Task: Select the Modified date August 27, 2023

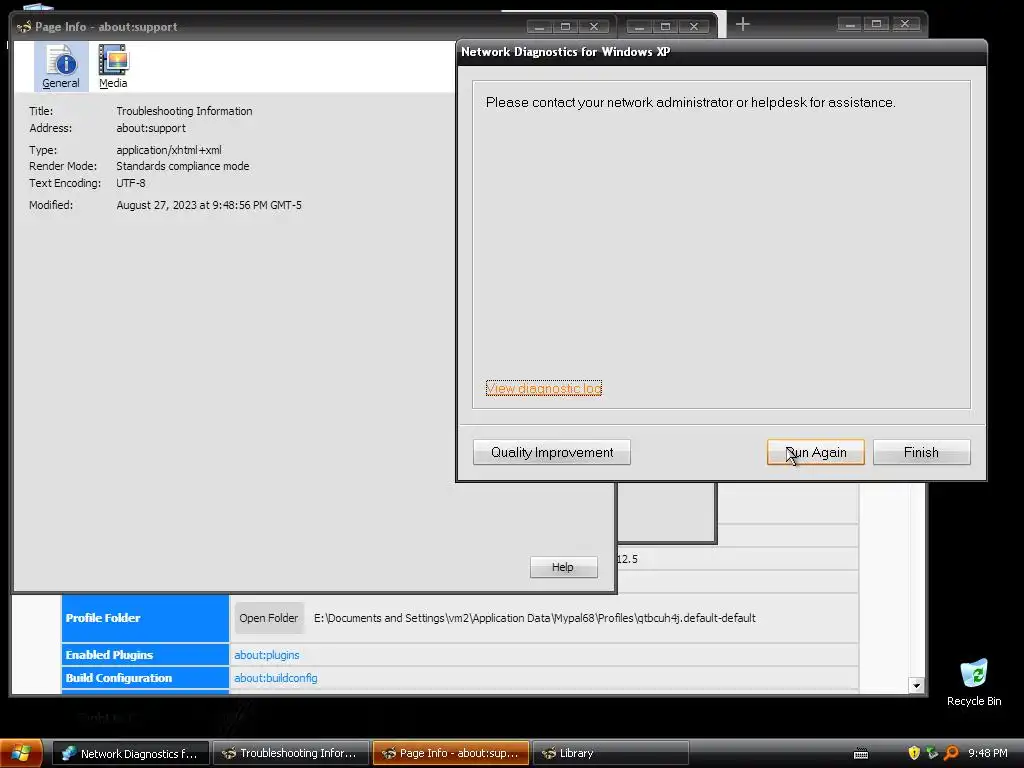Action: (x=209, y=205)
